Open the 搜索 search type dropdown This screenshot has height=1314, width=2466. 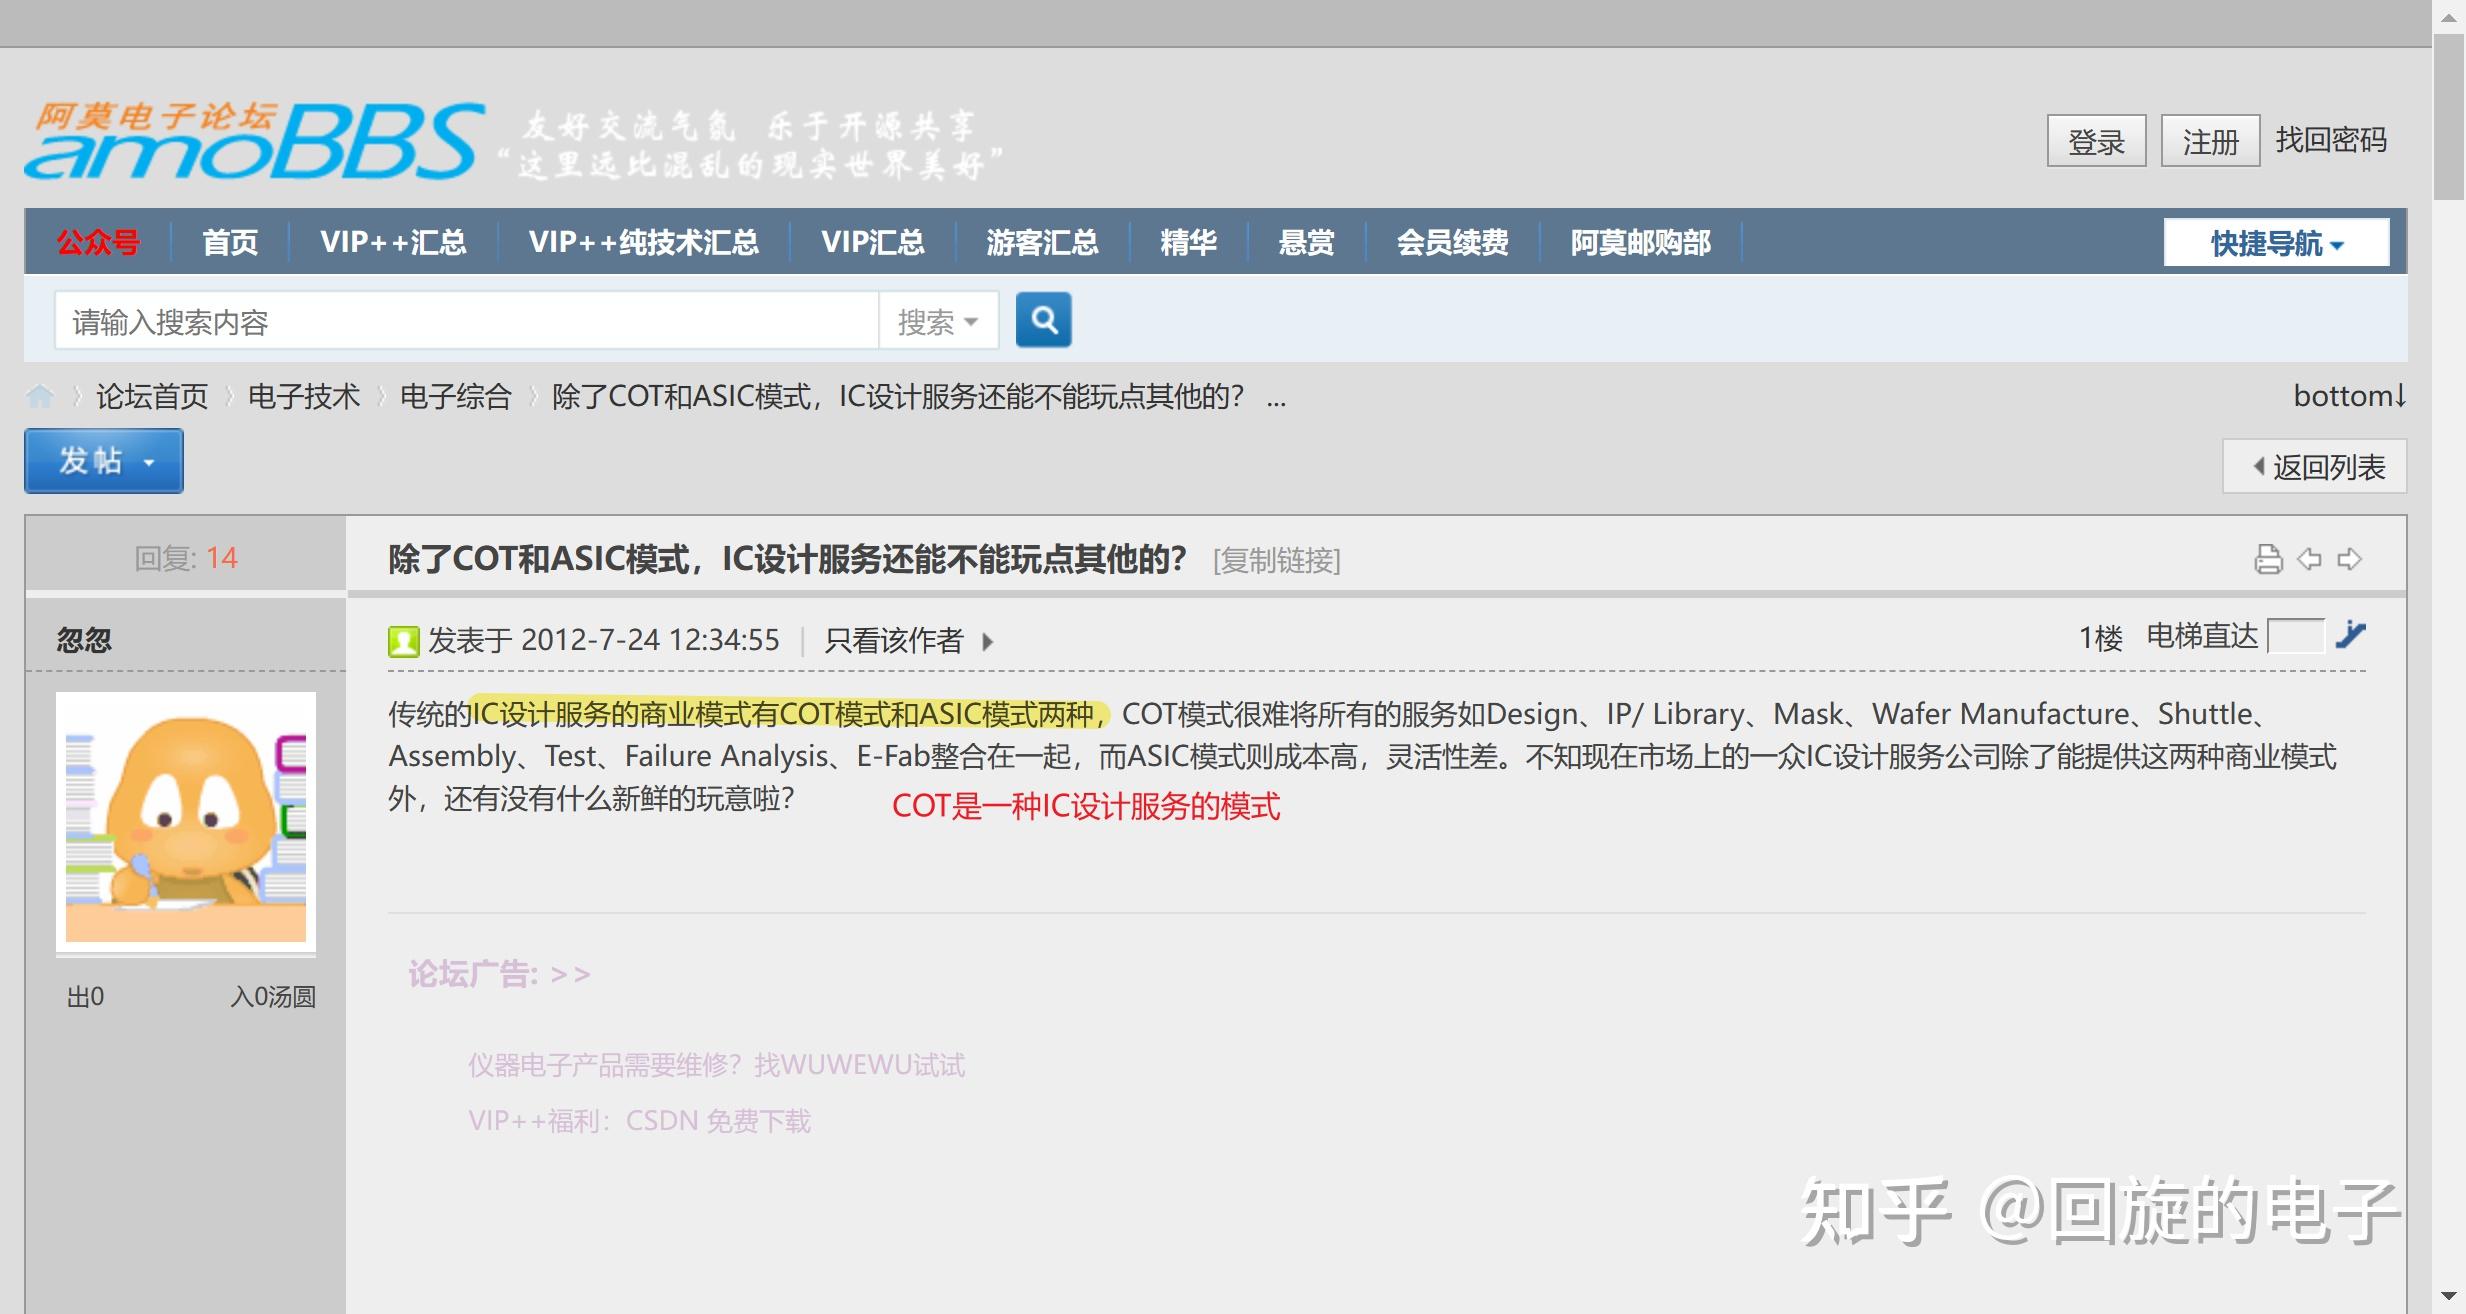click(x=938, y=320)
